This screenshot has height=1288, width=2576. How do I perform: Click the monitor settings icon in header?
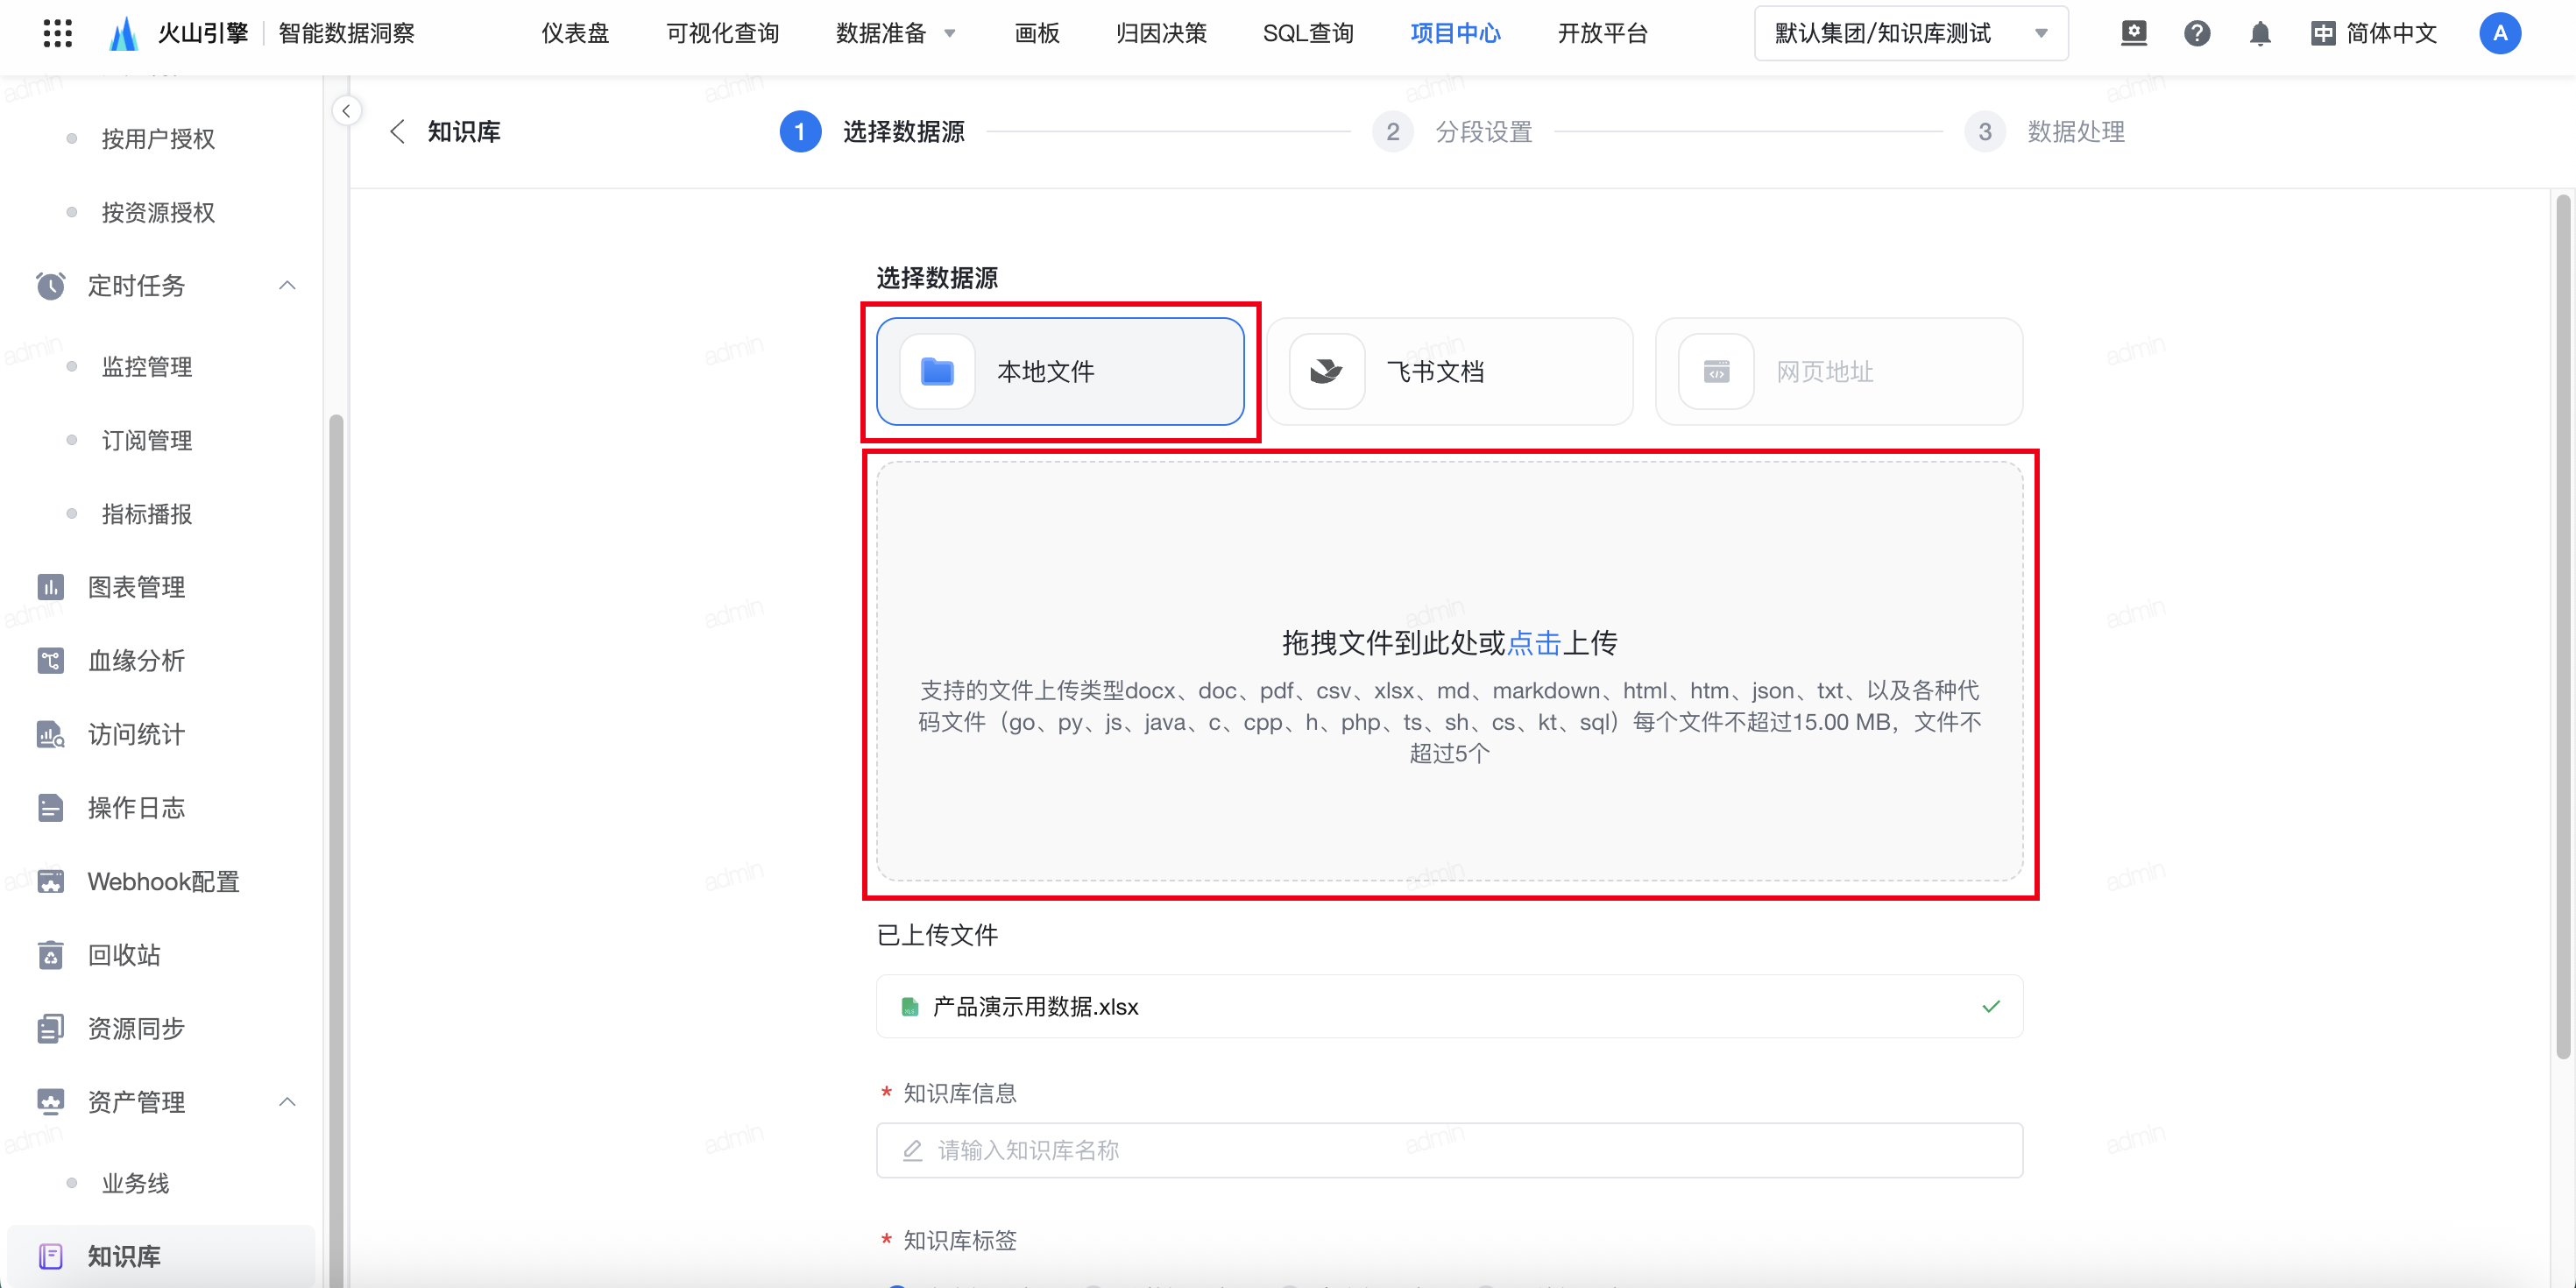coord(2133,34)
